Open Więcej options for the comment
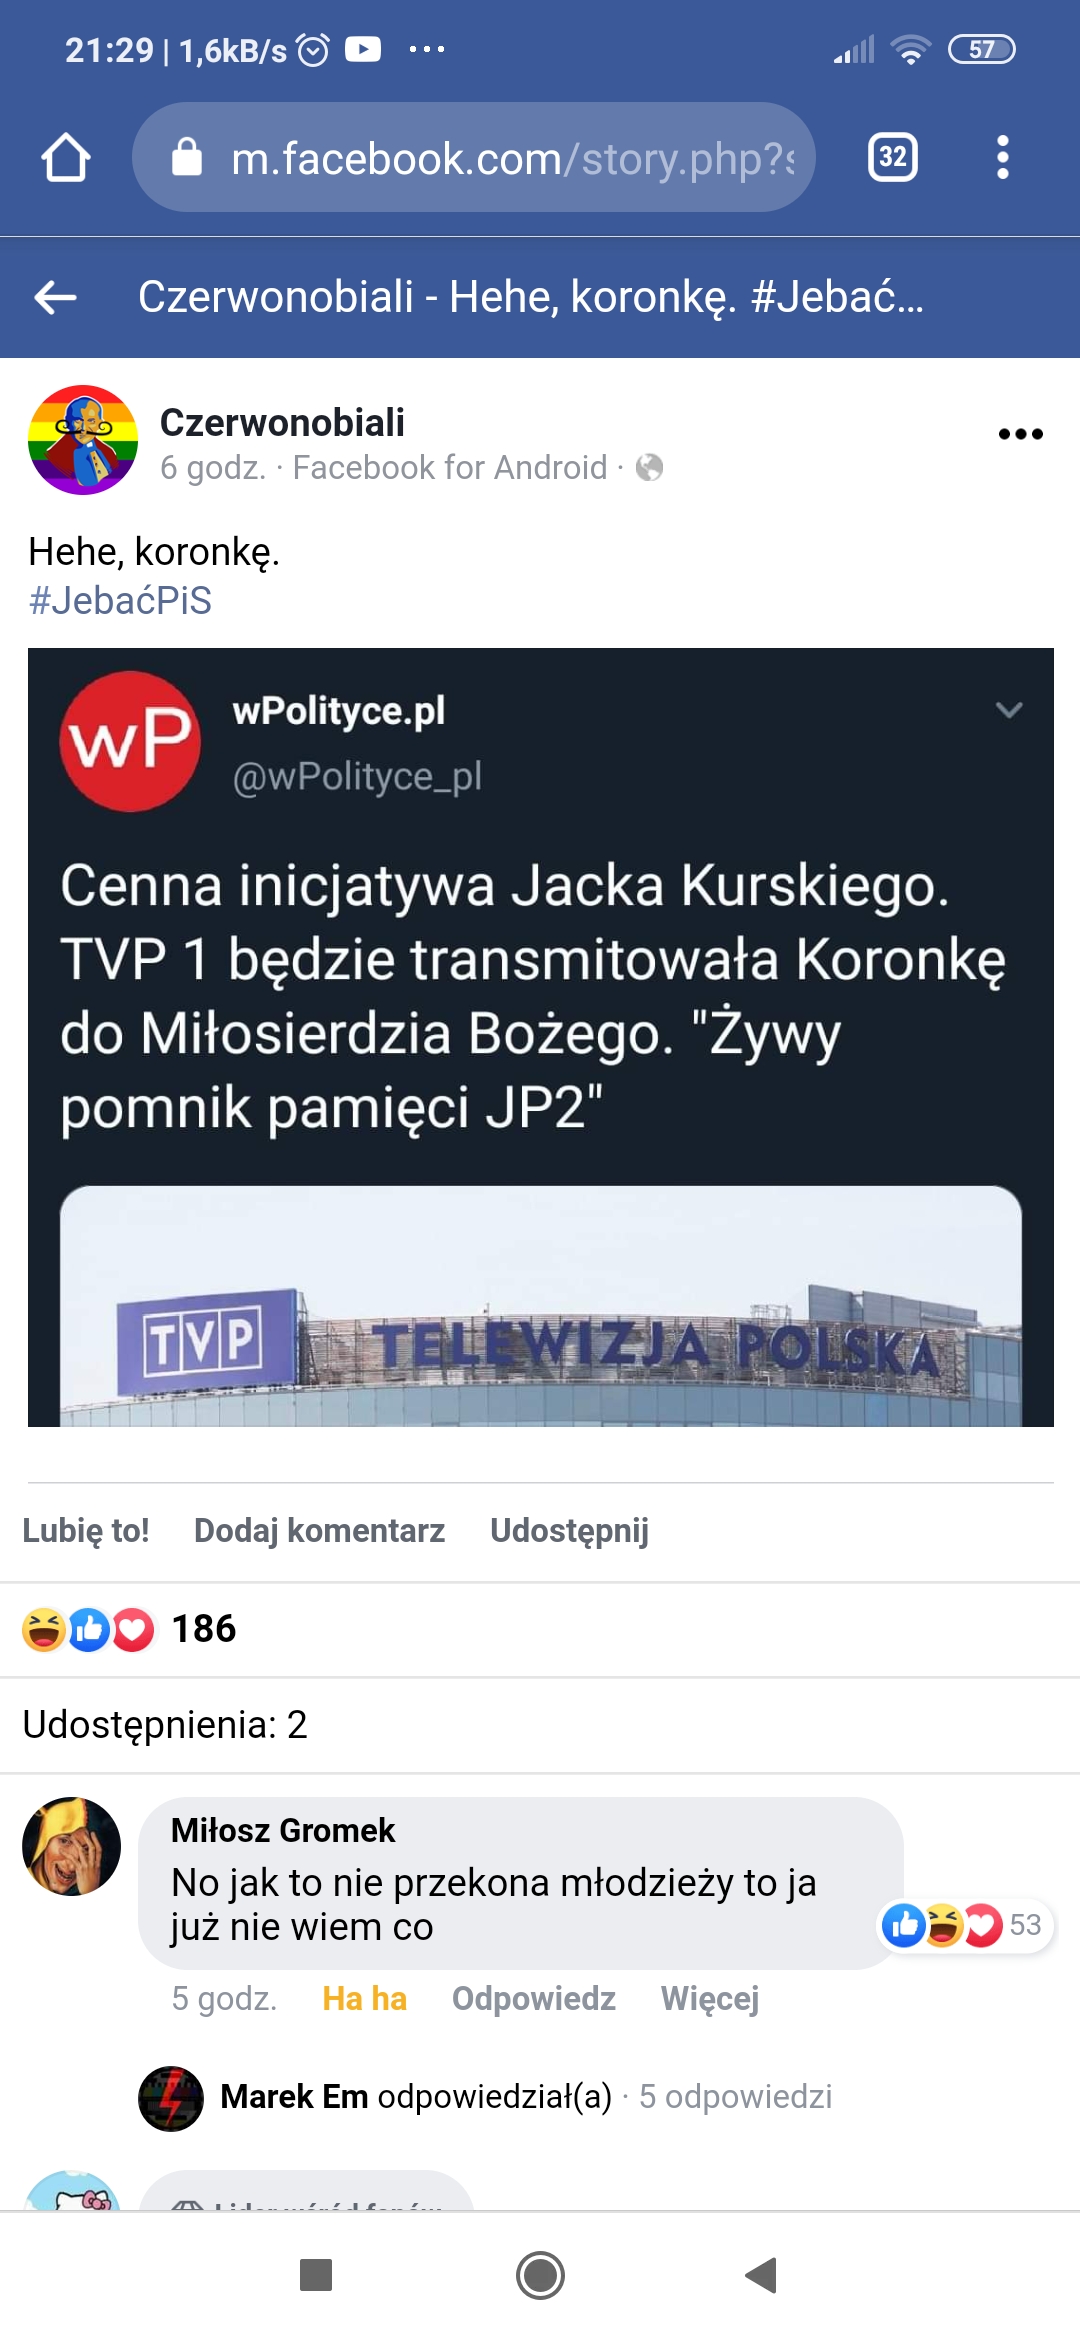 pyautogui.click(x=710, y=1998)
